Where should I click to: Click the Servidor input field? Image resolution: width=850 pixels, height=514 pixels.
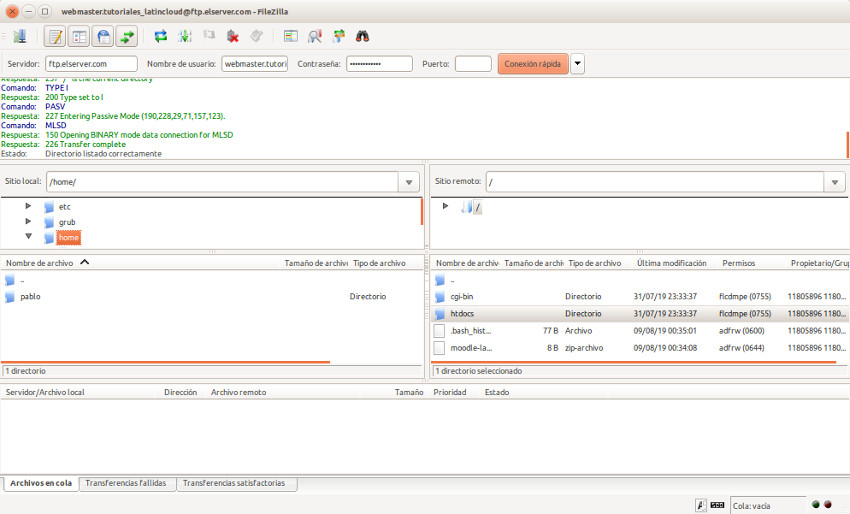pos(91,64)
